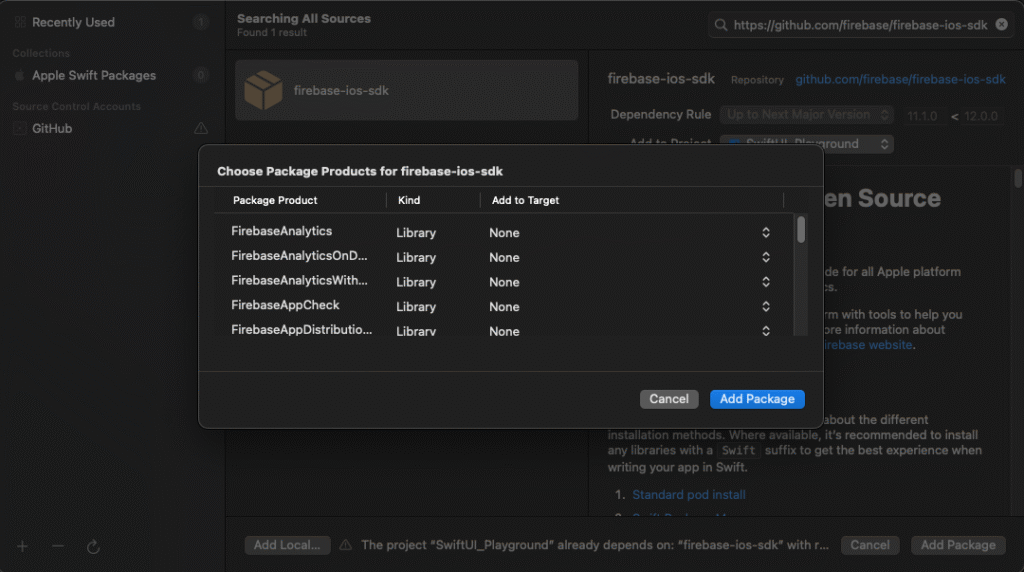The height and width of the screenshot is (572, 1024).
Task: Cancel the Choose Package Products dialog
Action: click(669, 399)
